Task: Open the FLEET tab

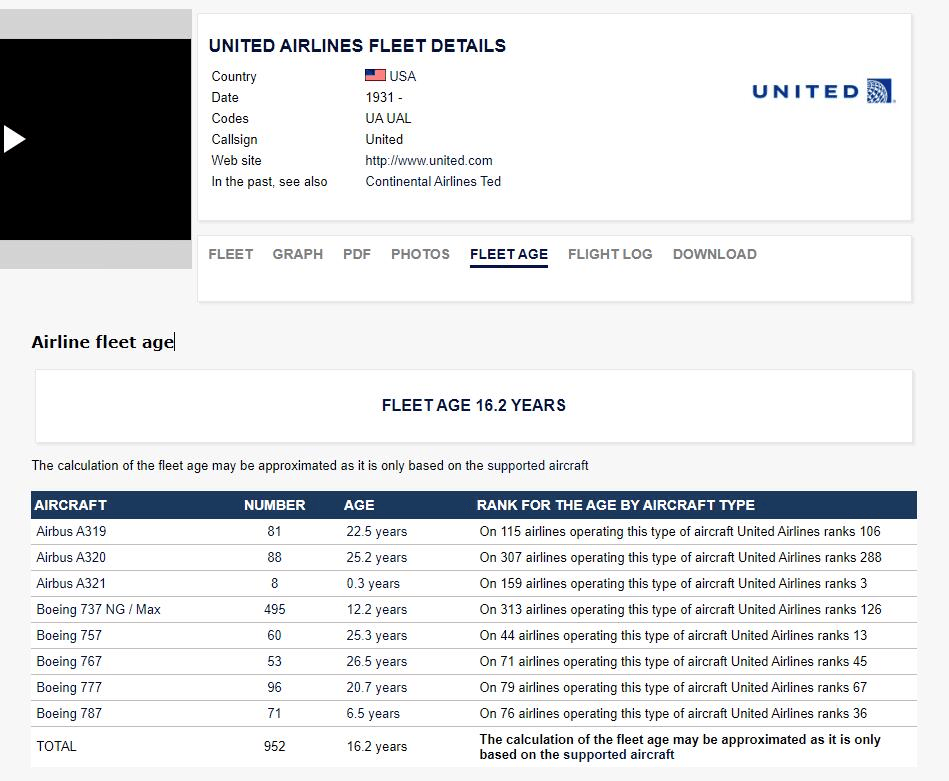Action: (231, 254)
